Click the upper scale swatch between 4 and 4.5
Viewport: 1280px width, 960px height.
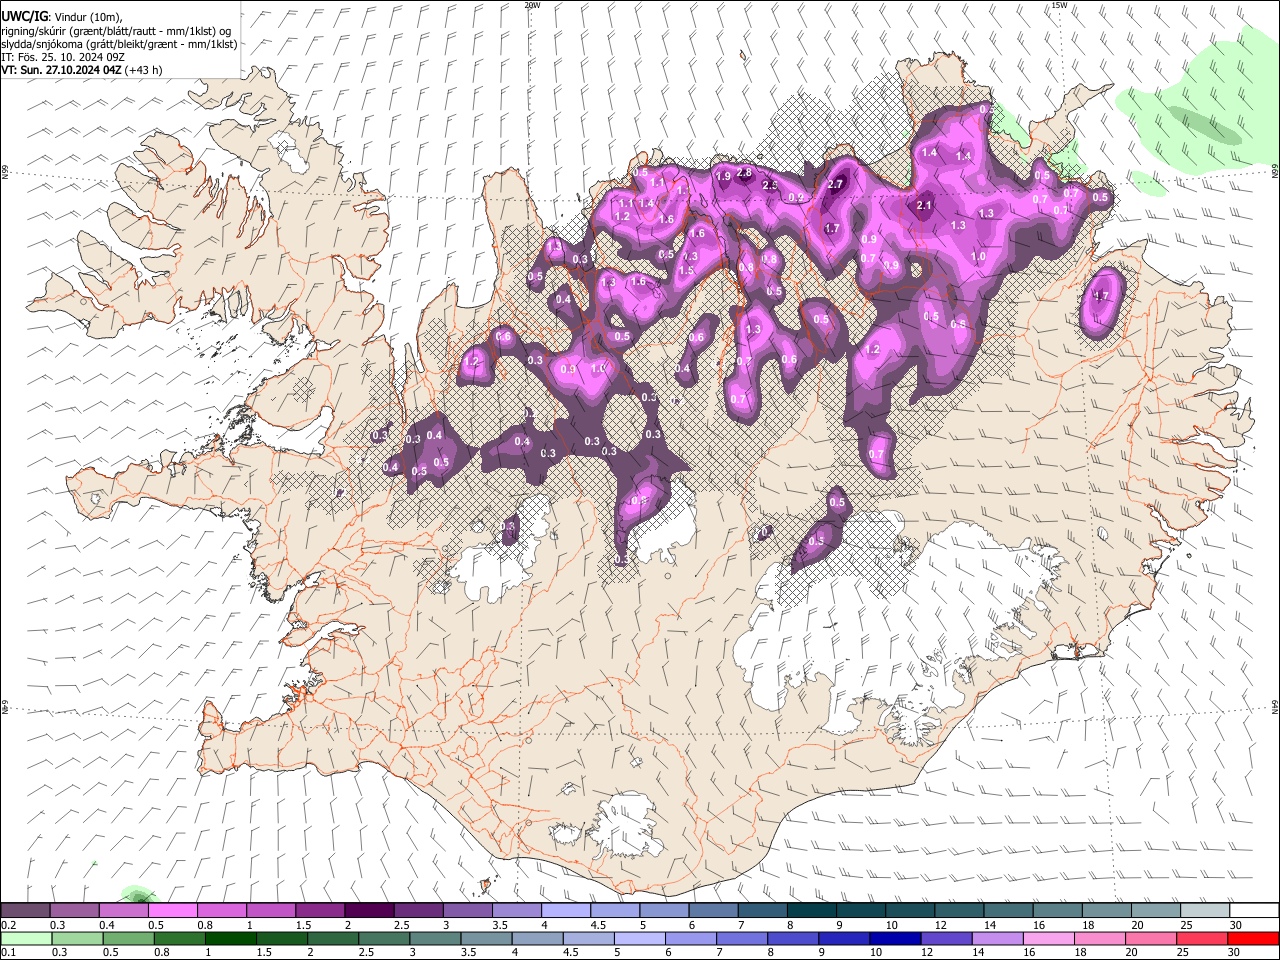pos(566,910)
